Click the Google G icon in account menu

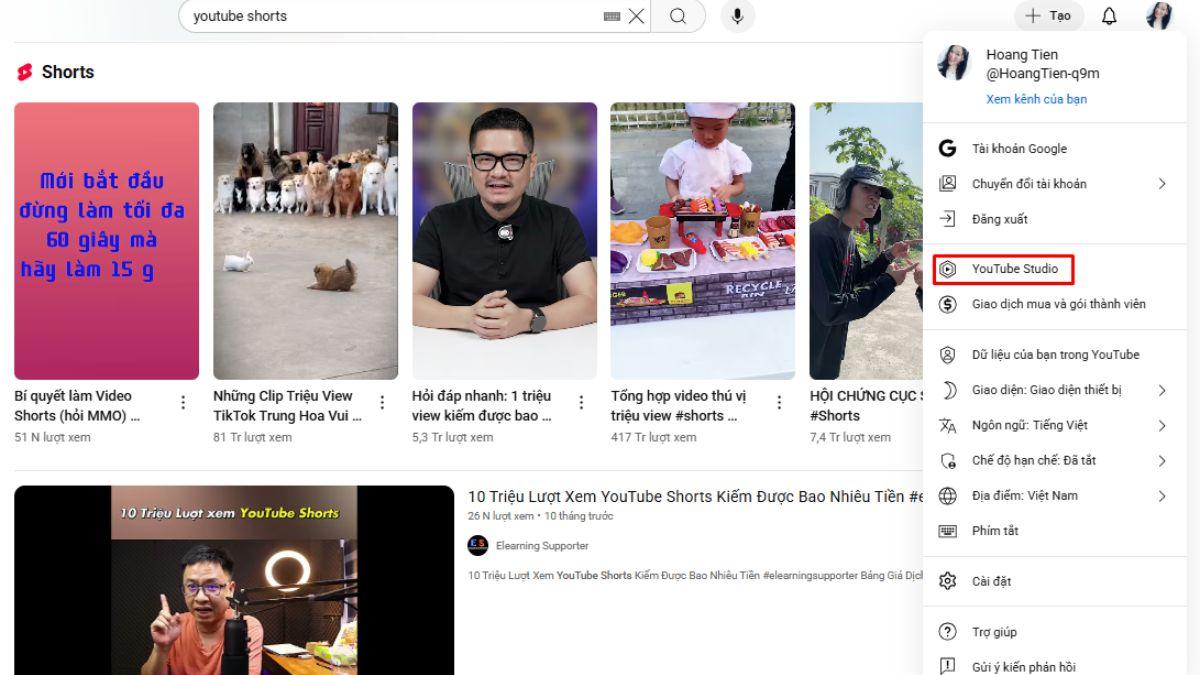pyautogui.click(x=947, y=148)
